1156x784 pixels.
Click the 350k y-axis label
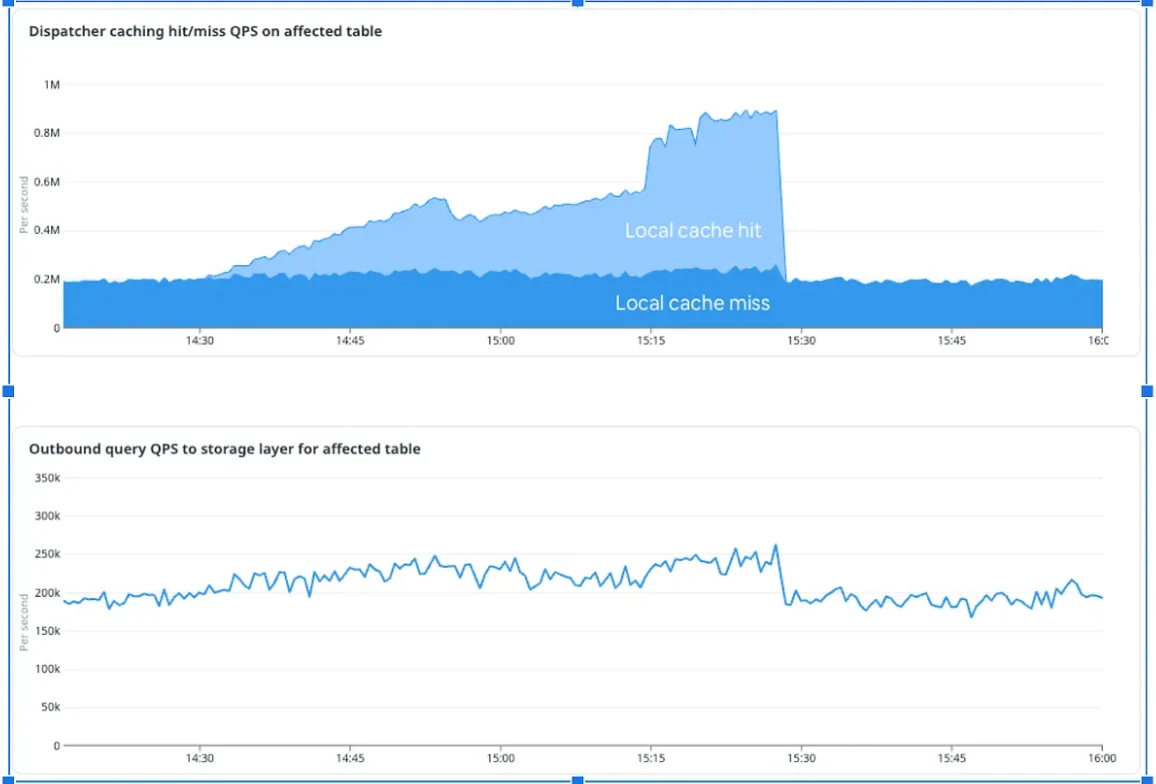[47, 478]
